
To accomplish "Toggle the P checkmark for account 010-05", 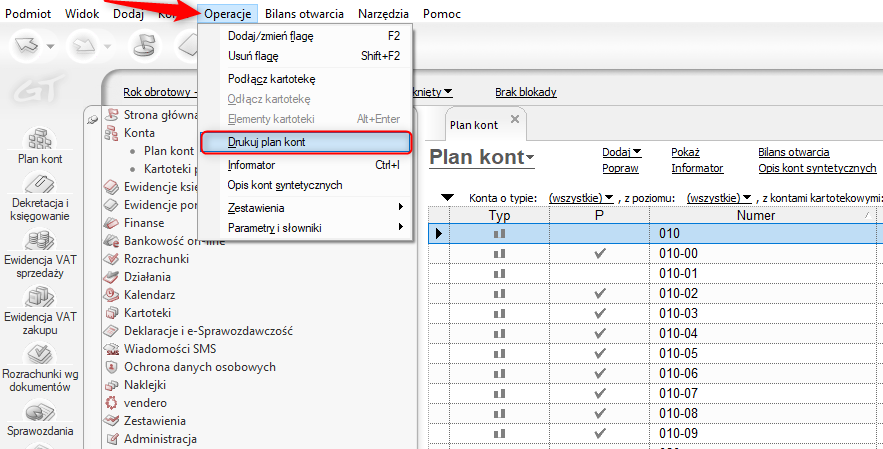I will [599, 353].
